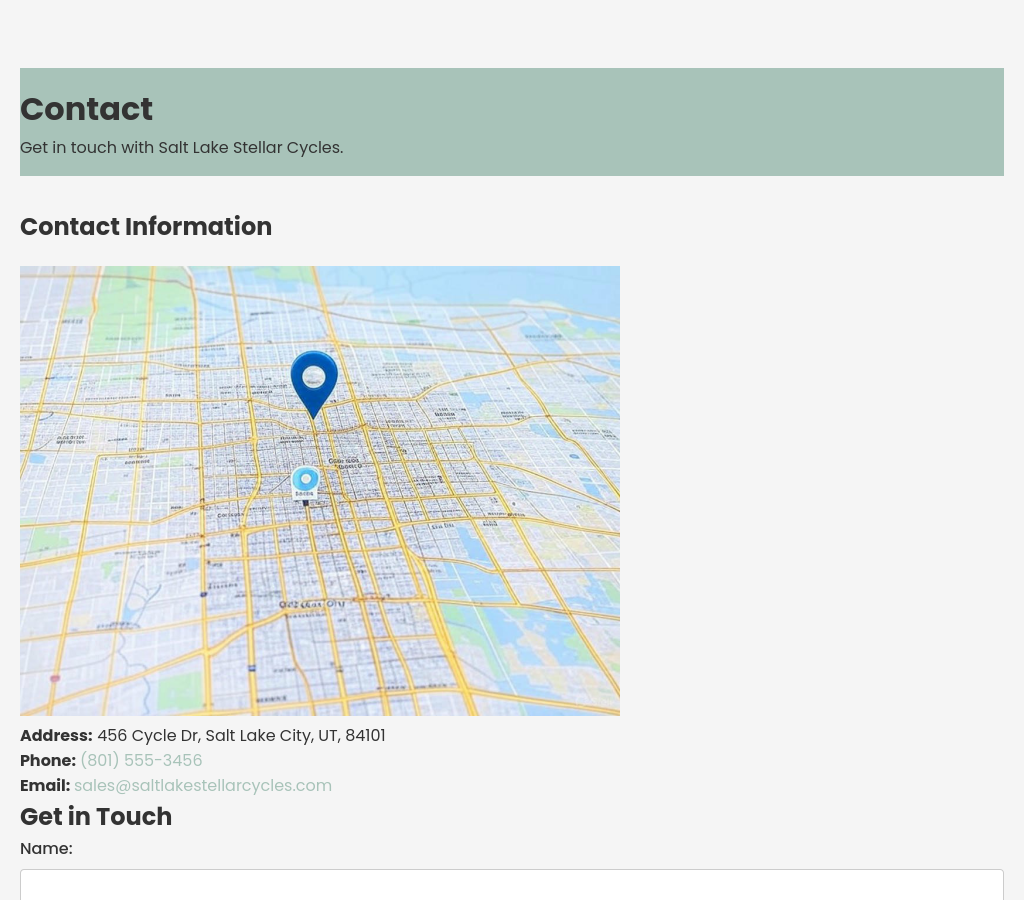Call the phone number (801) 555-3456
This screenshot has height=900, width=1024.
(x=141, y=760)
